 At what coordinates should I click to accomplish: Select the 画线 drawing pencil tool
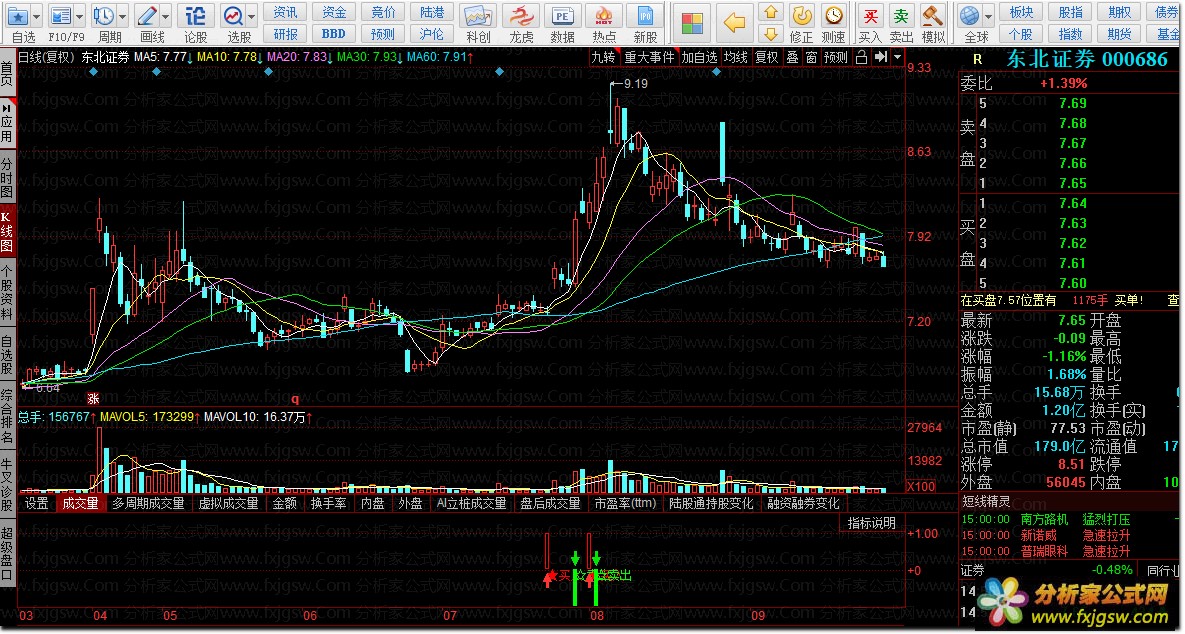(x=148, y=16)
